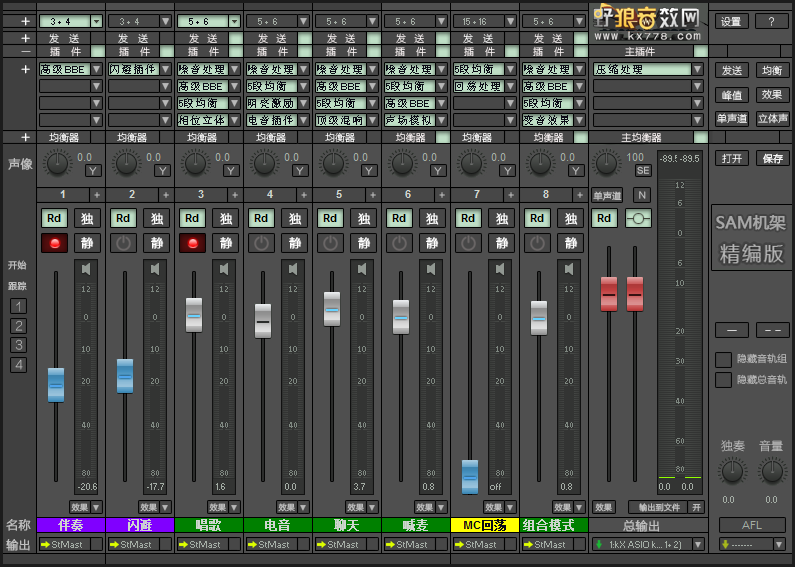This screenshot has height=567, width=795.
Task: Toggle Rd on master channel
Action: pos(604,219)
